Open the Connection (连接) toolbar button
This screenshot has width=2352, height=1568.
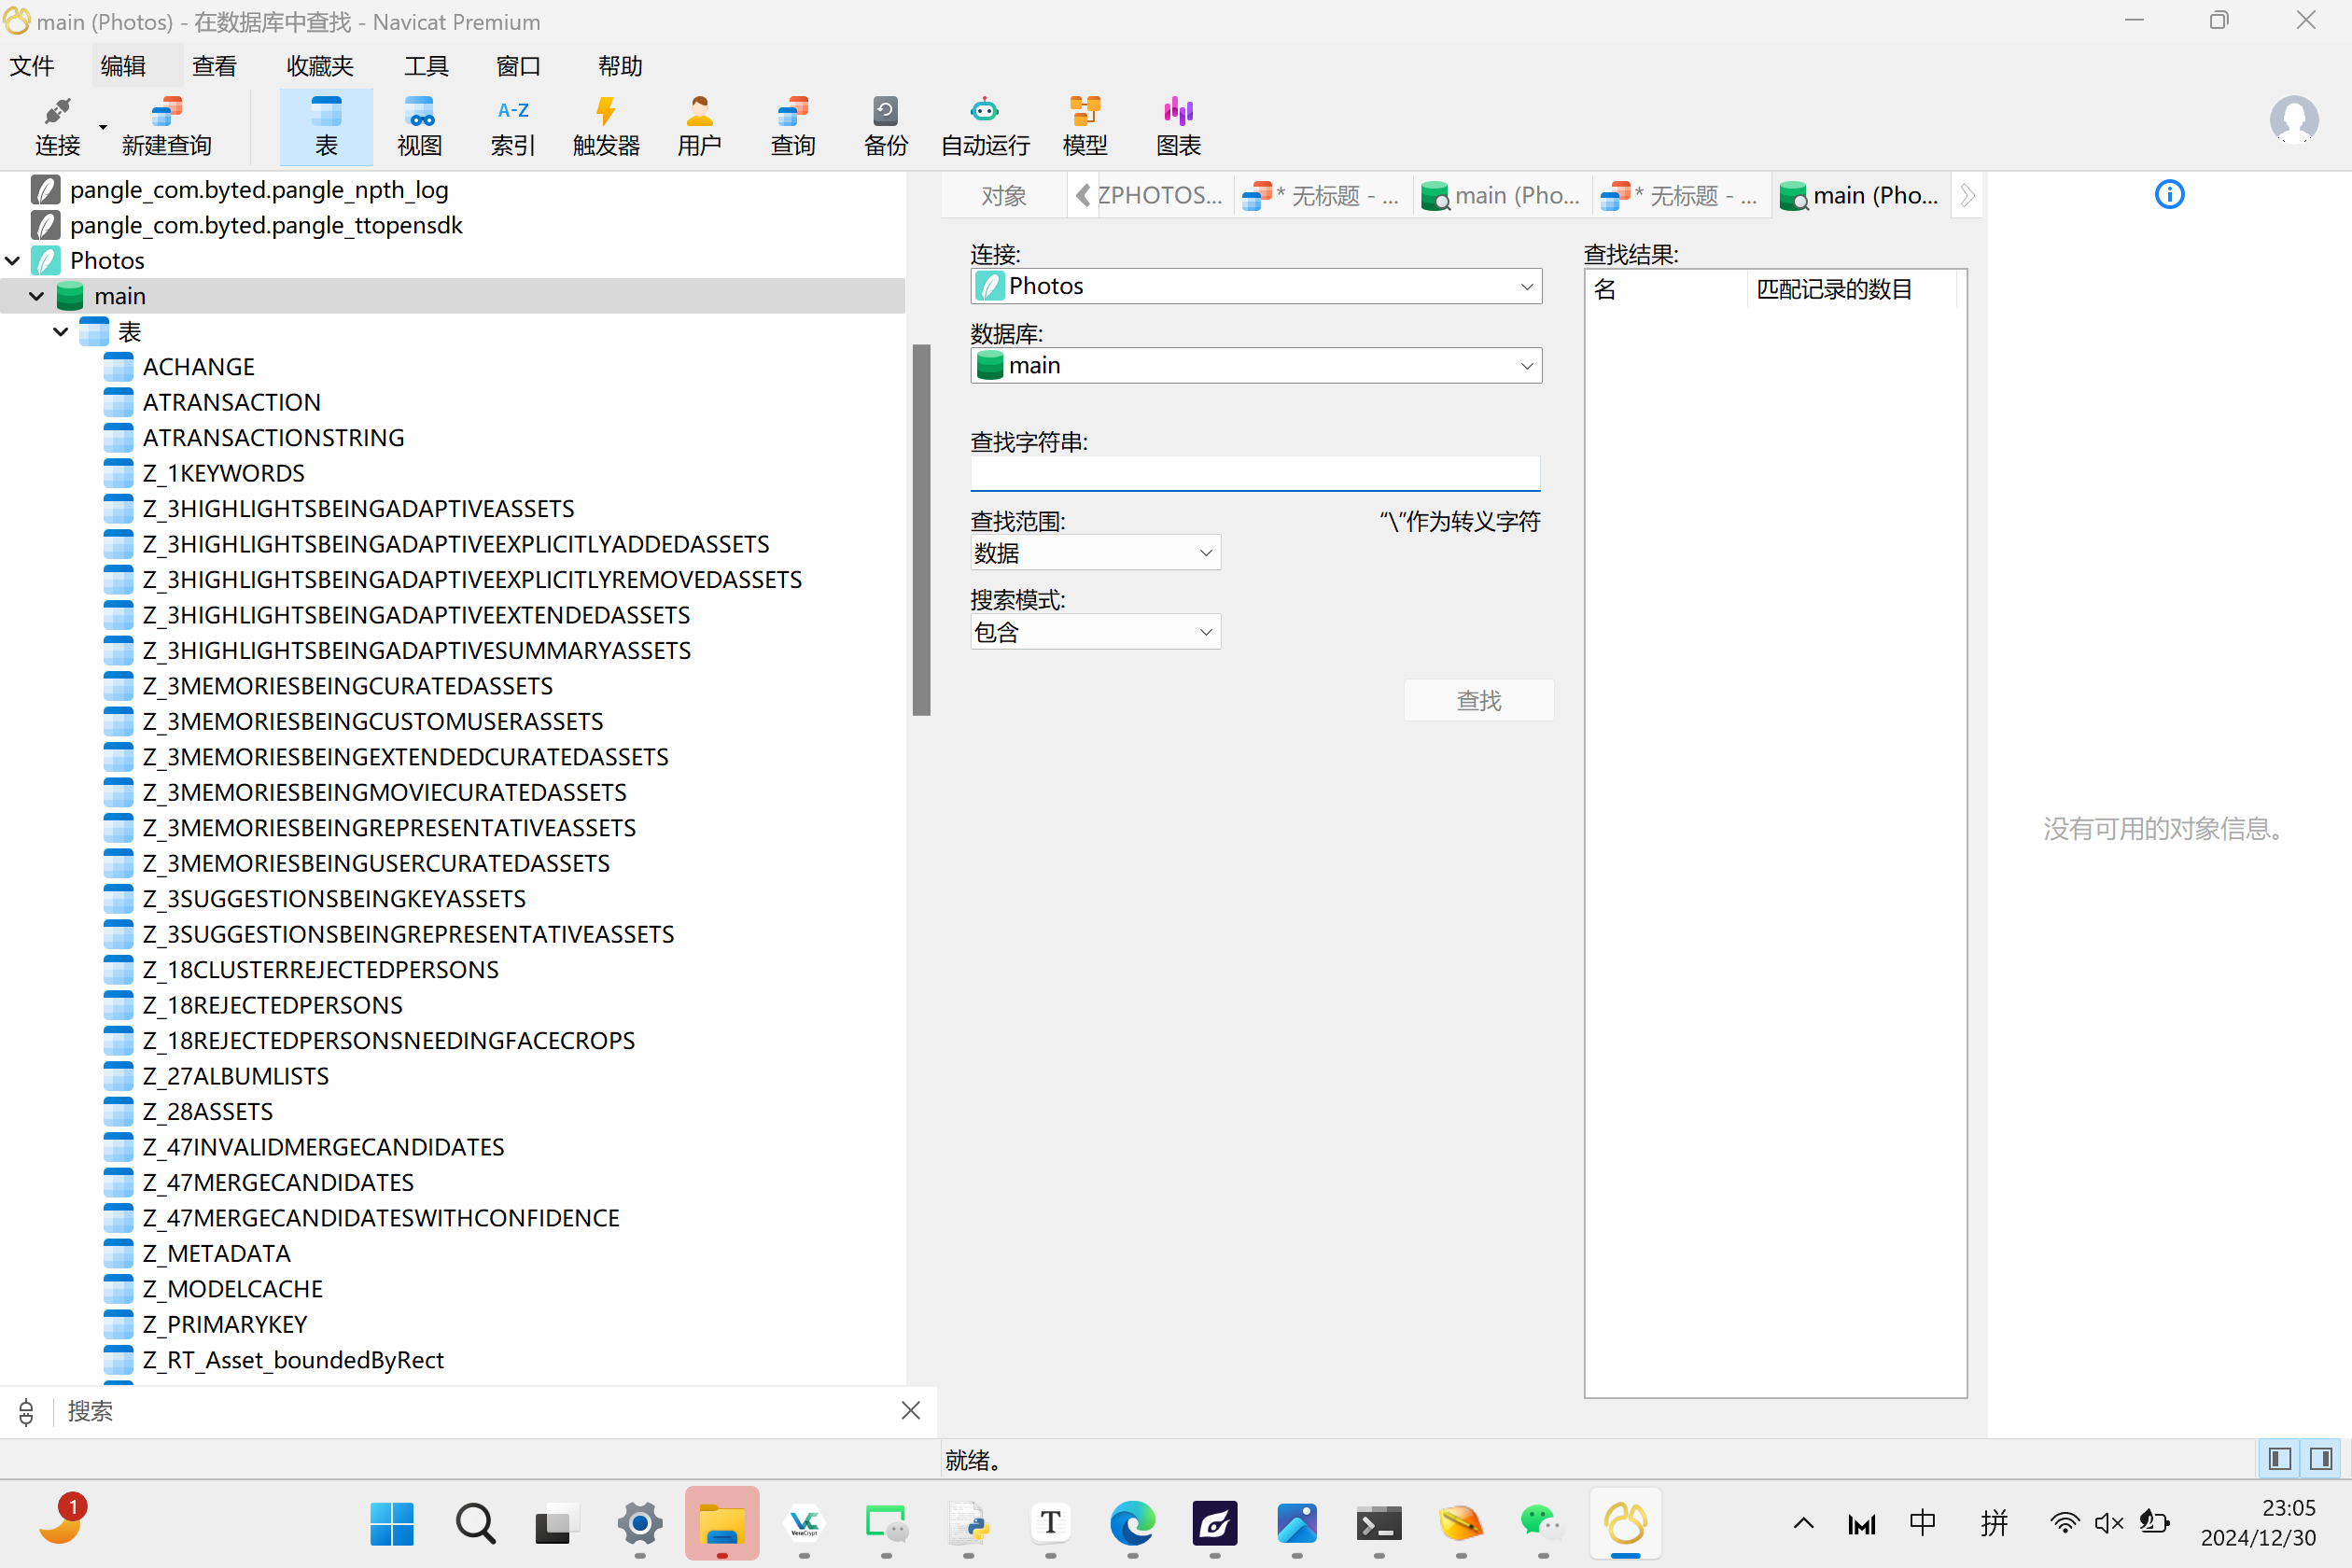pos(57,127)
